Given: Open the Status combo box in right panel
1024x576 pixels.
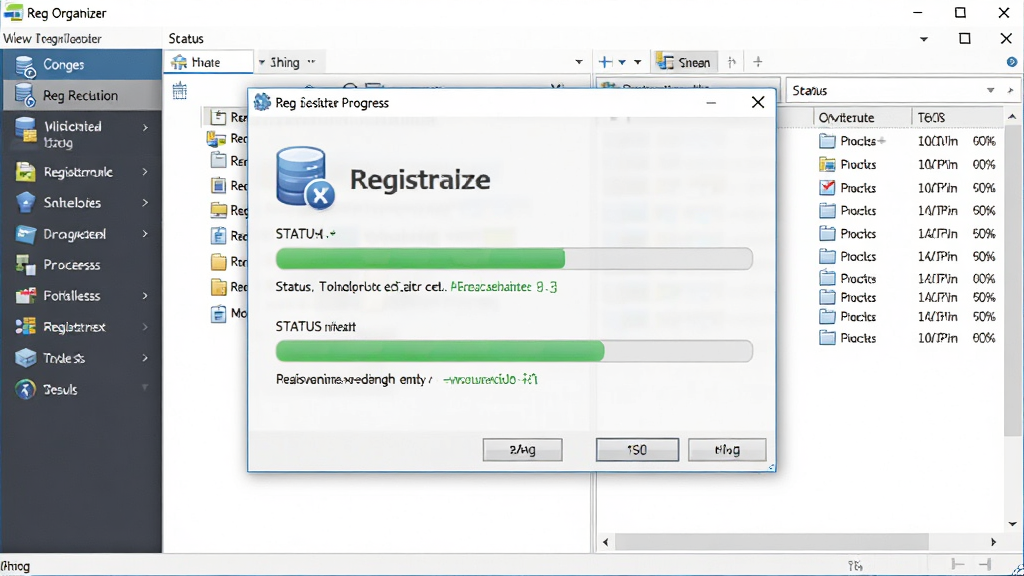Looking at the screenshot, I should [902, 91].
